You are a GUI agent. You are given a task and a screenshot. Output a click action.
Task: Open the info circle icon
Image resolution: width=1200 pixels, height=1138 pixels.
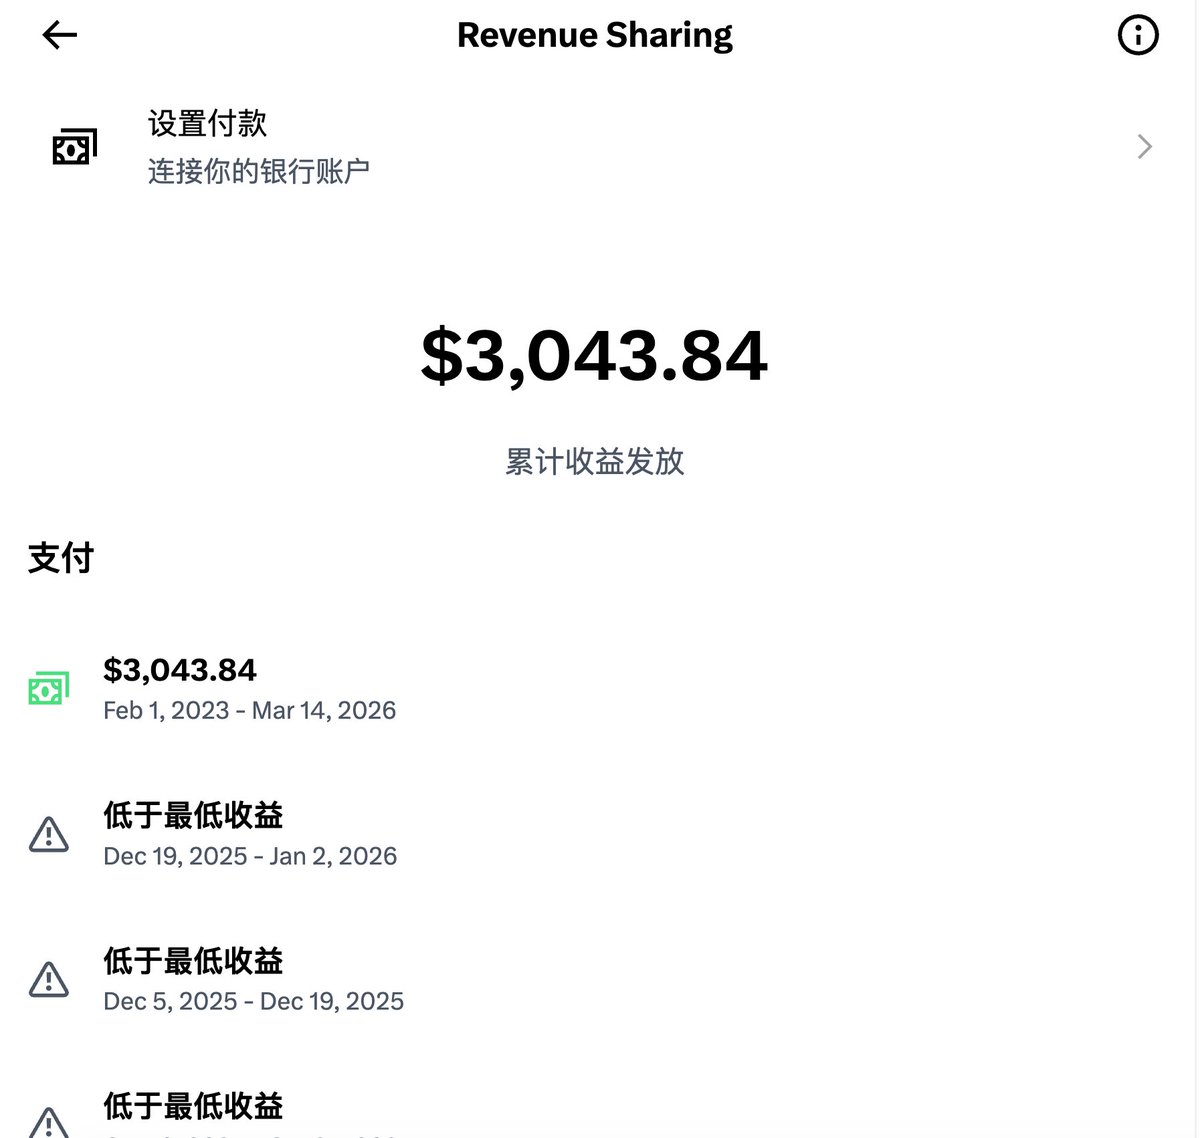click(1137, 35)
